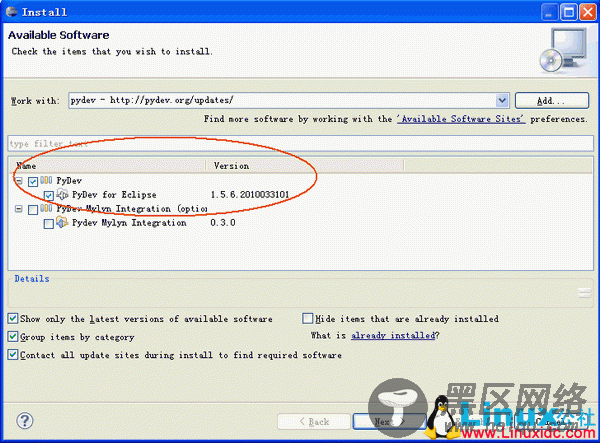
Task: Click version 0.3.0 cell
Action: [x=223, y=223]
